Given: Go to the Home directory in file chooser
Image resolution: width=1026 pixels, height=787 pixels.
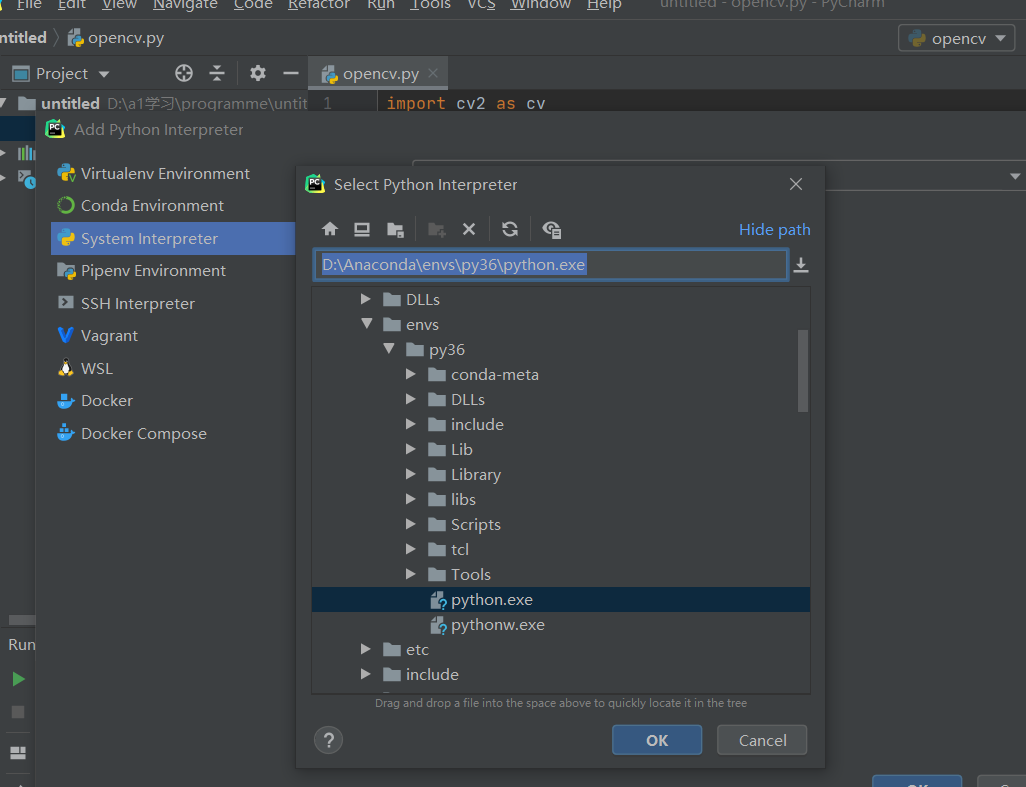Looking at the screenshot, I should pyautogui.click(x=330, y=229).
